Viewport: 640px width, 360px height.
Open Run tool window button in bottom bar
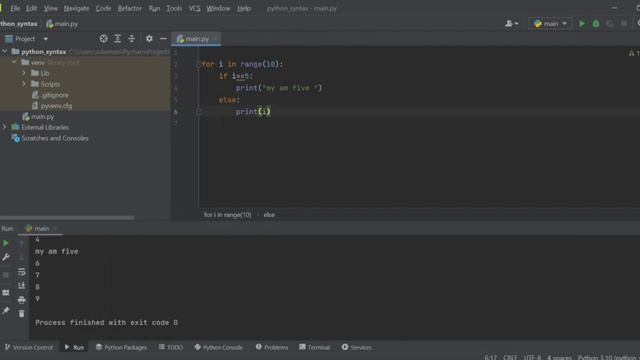point(74,347)
